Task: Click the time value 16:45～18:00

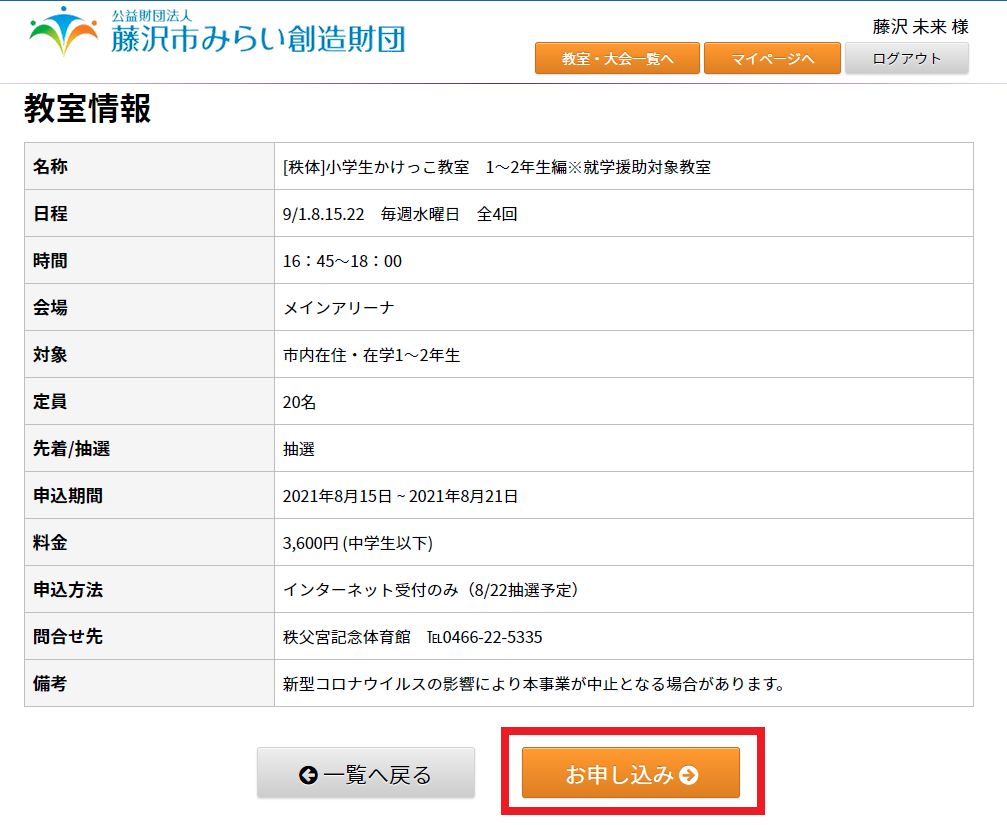Action: pyautogui.click(x=342, y=261)
